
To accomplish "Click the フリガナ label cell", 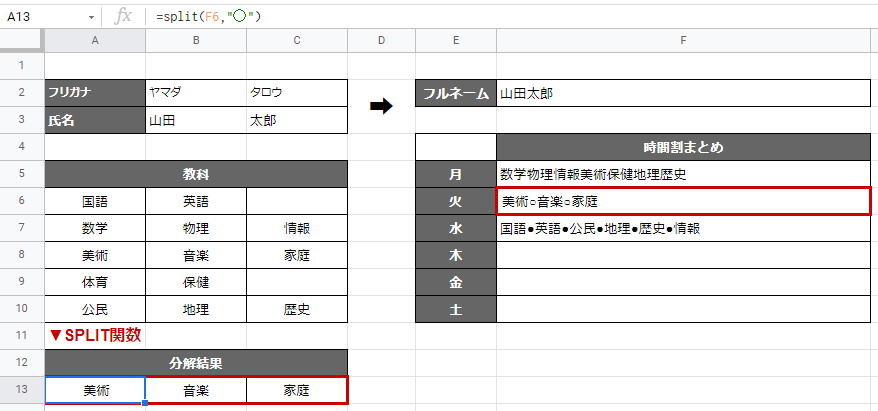I will tap(95, 93).
